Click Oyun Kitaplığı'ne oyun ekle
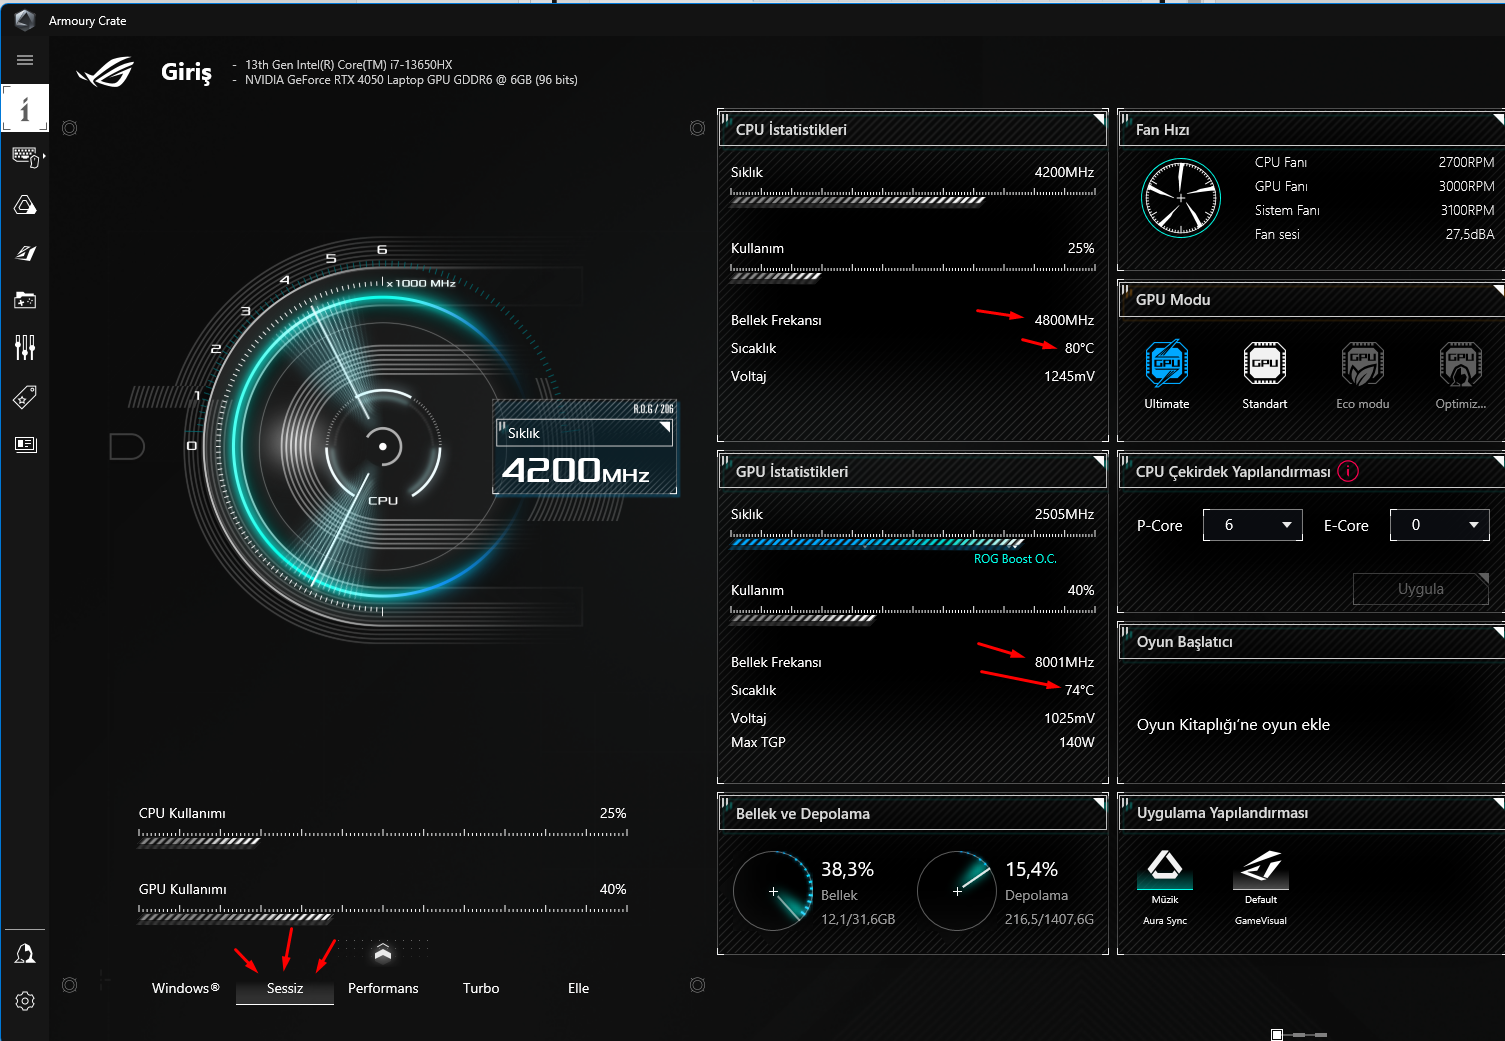The image size is (1505, 1041). [1233, 725]
